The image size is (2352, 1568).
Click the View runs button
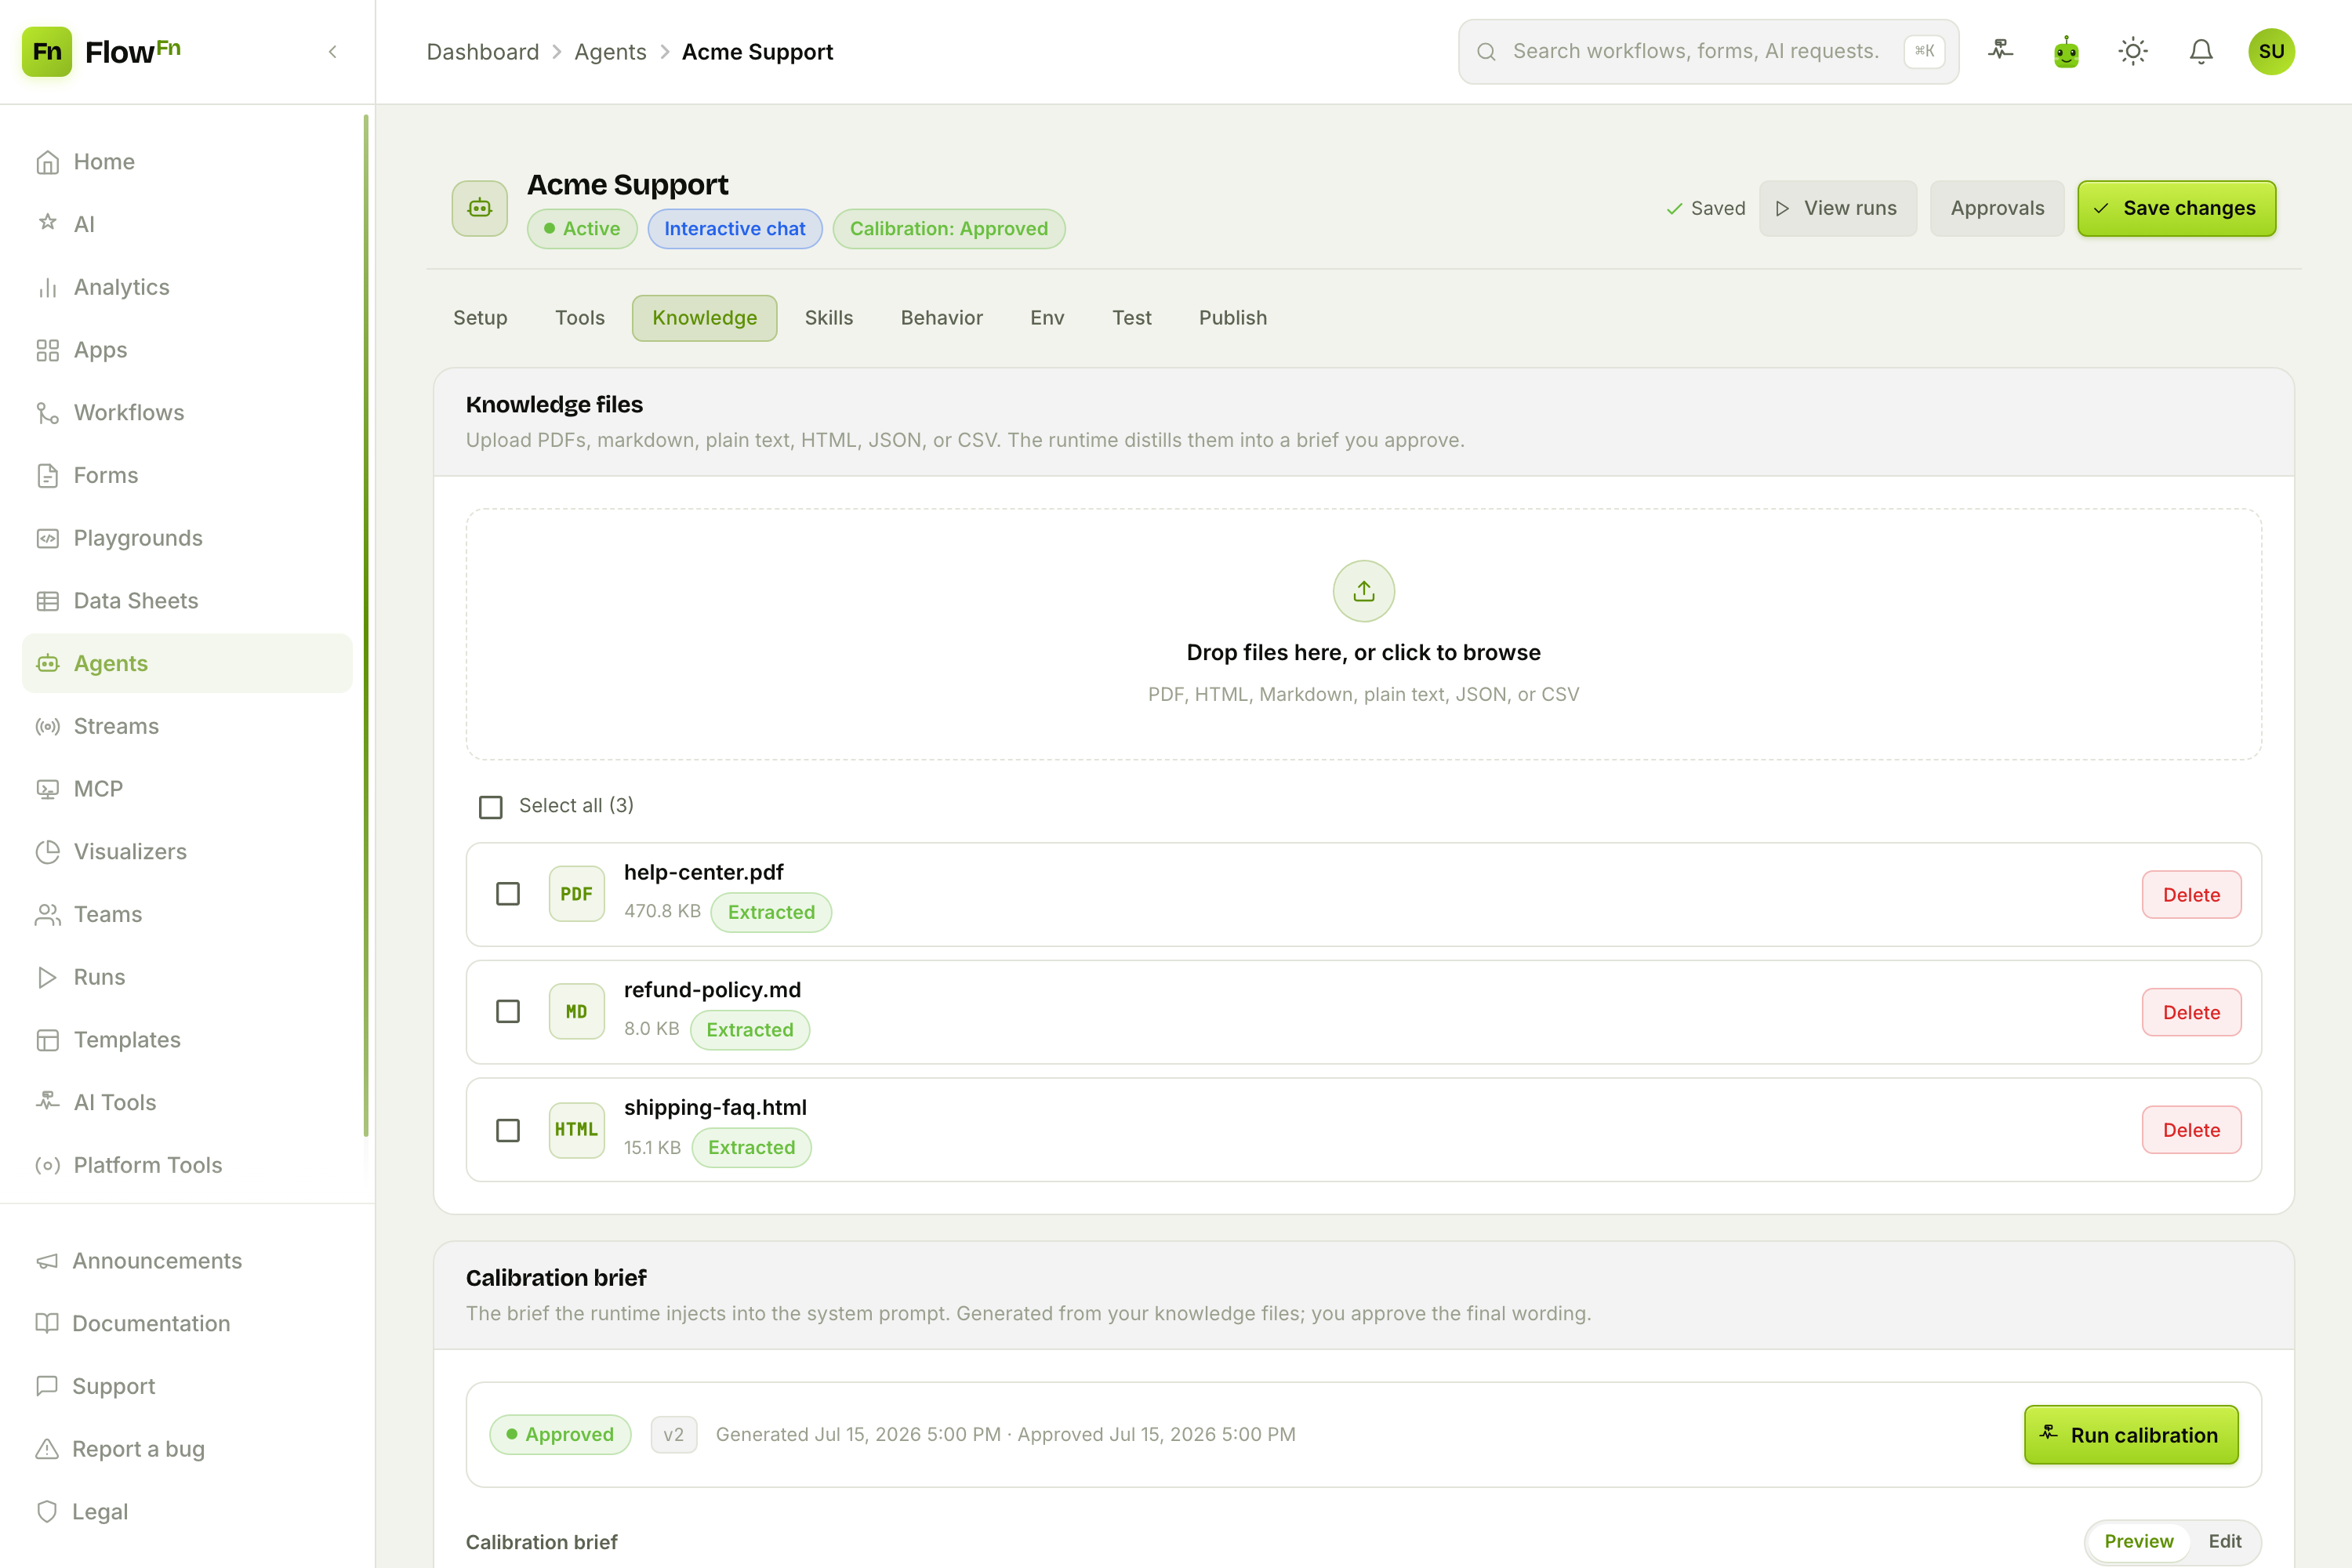[x=1837, y=208]
